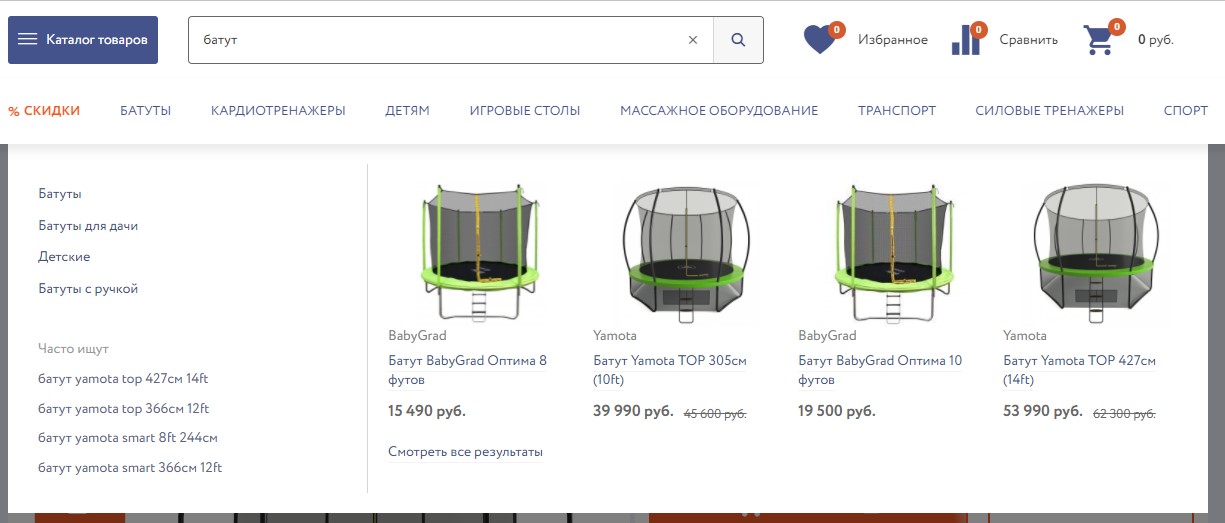Click Смотреть все результаты link
The width and height of the screenshot is (1225, 523).
click(465, 452)
